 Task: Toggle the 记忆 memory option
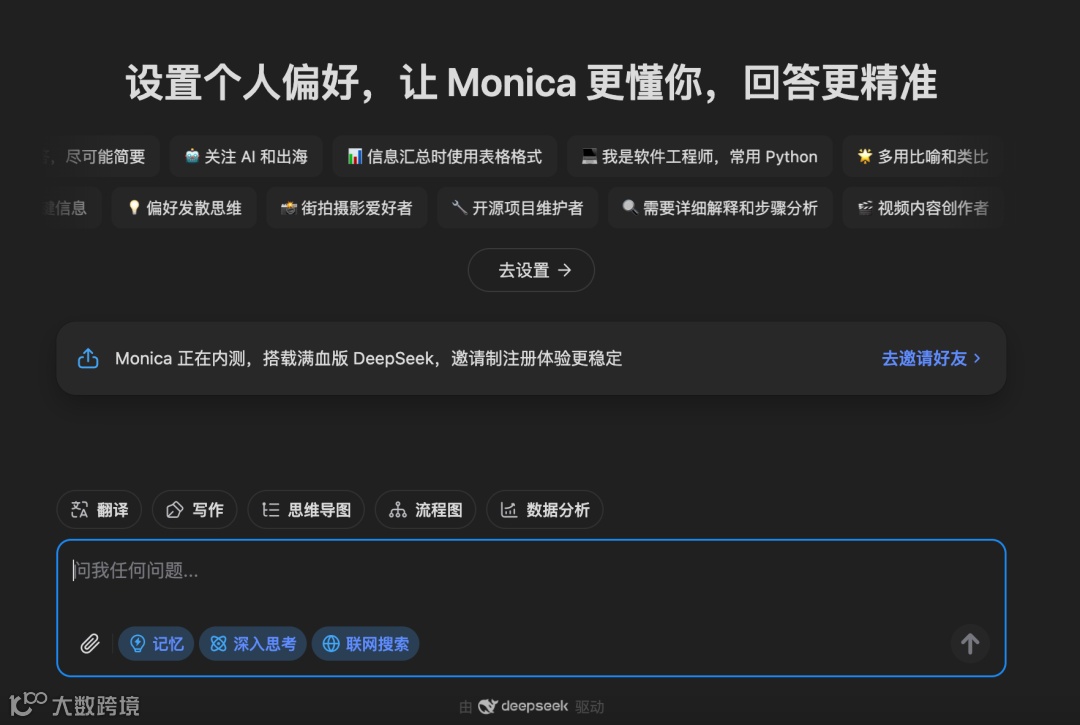(156, 644)
